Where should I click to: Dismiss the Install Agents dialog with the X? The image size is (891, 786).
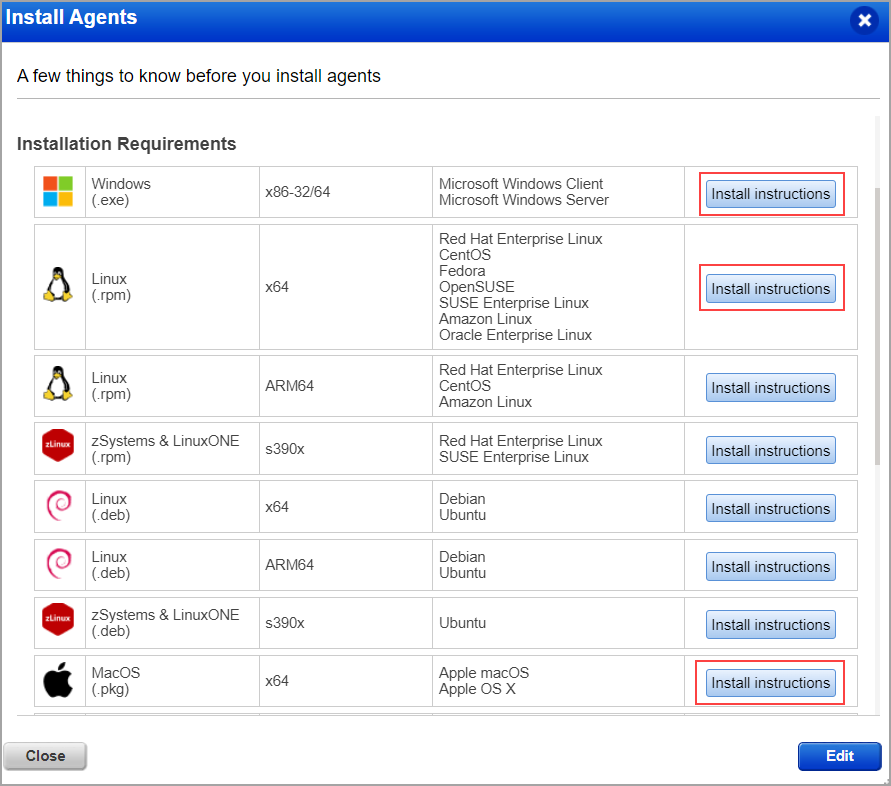(x=864, y=20)
